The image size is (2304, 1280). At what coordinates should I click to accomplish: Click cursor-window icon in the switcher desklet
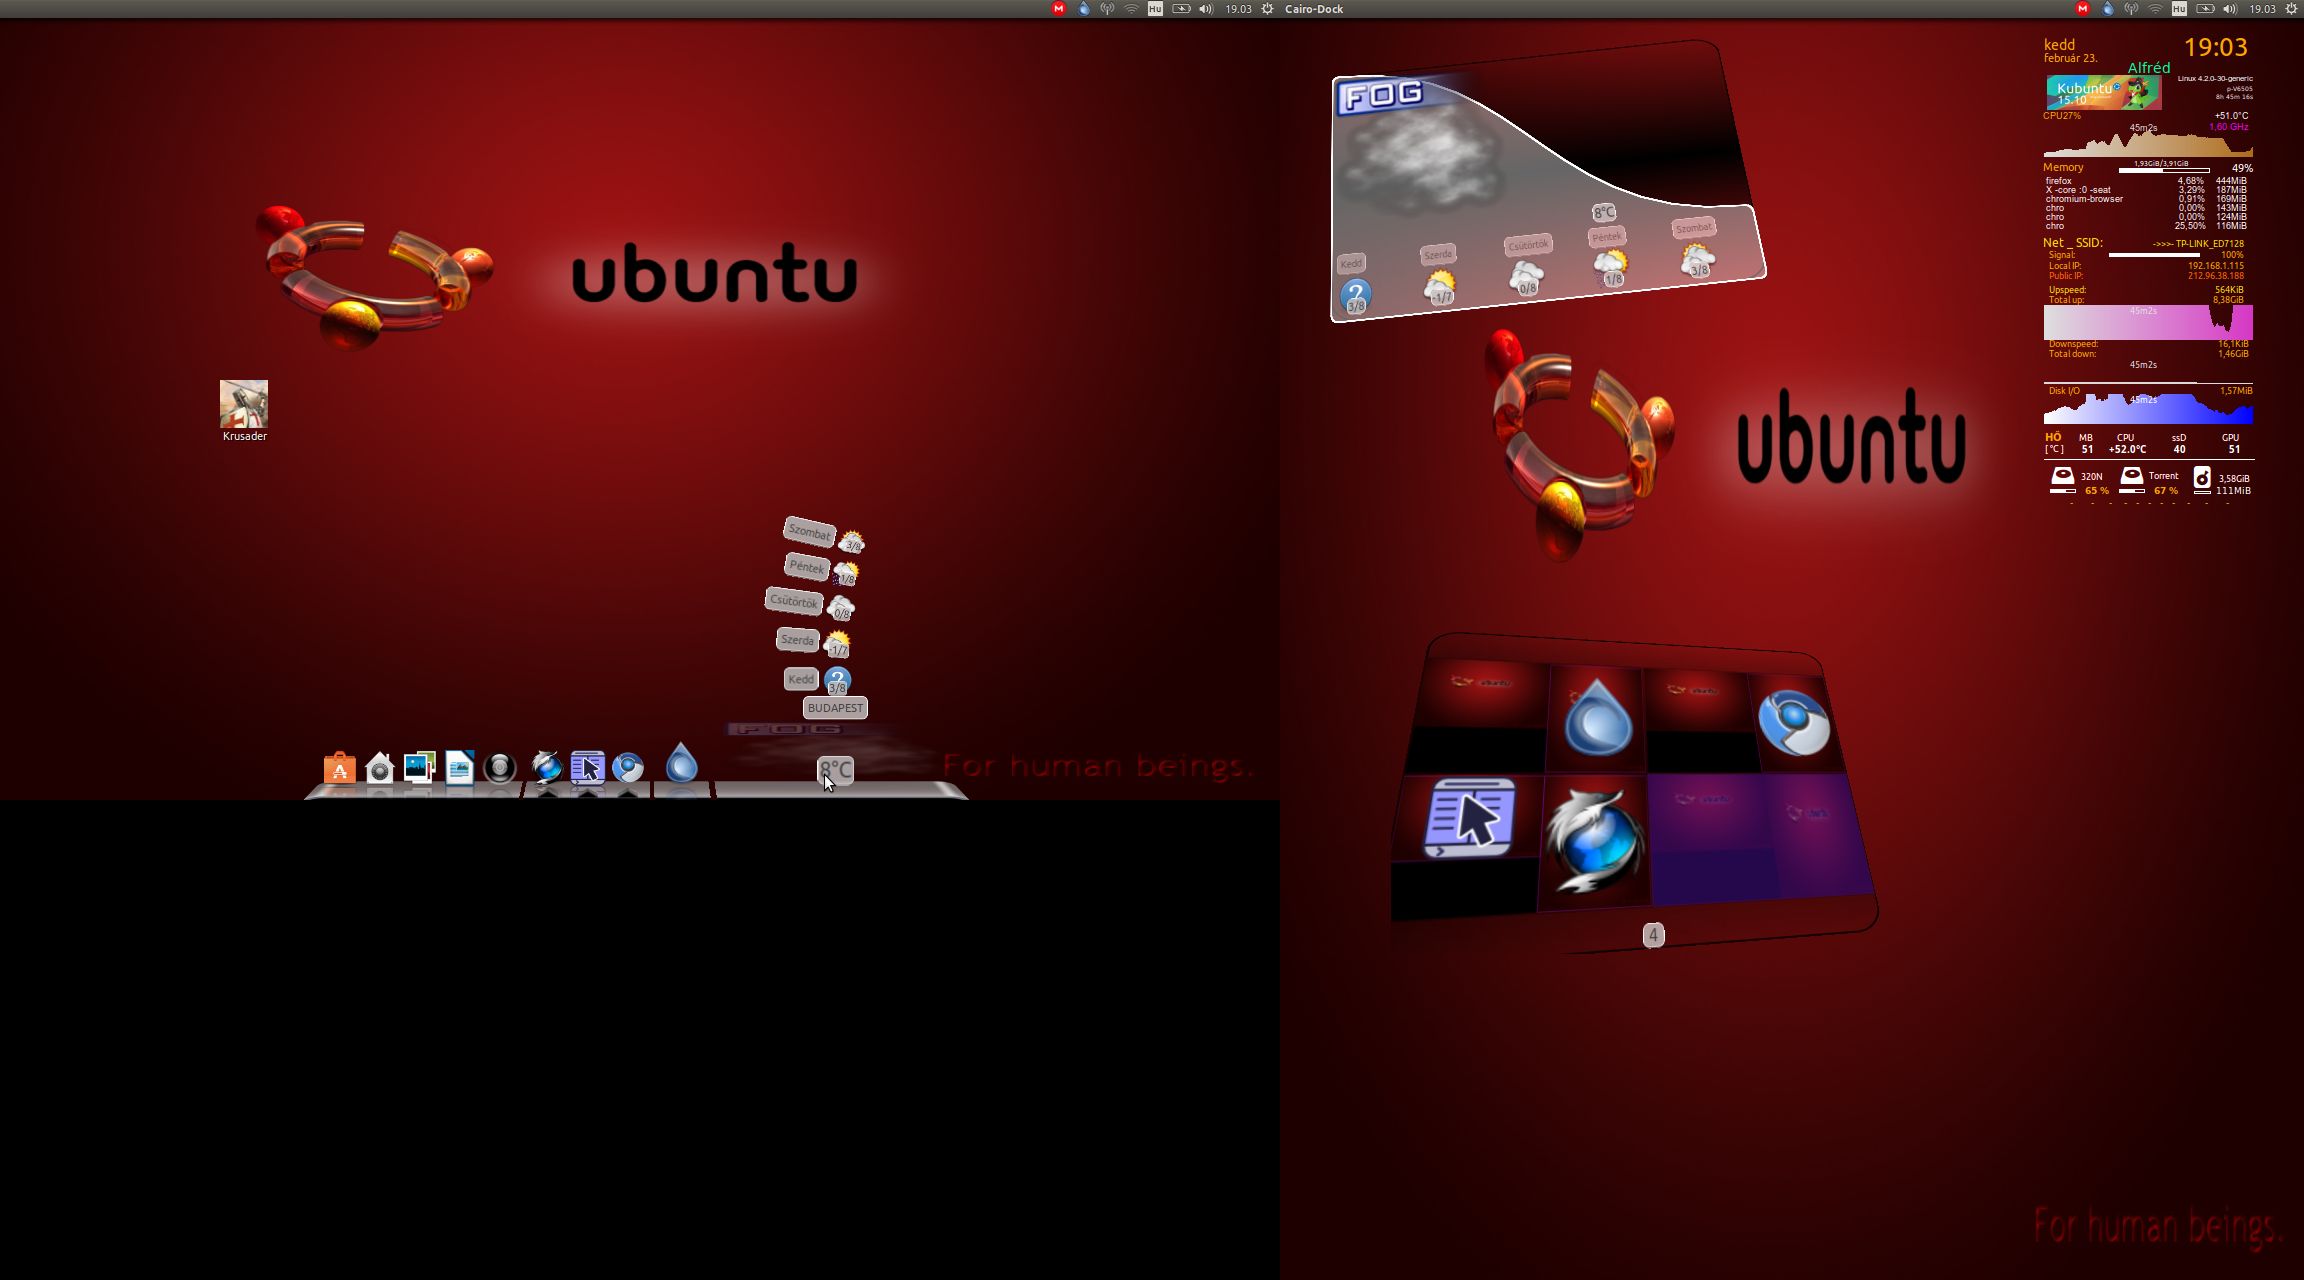[1468, 816]
